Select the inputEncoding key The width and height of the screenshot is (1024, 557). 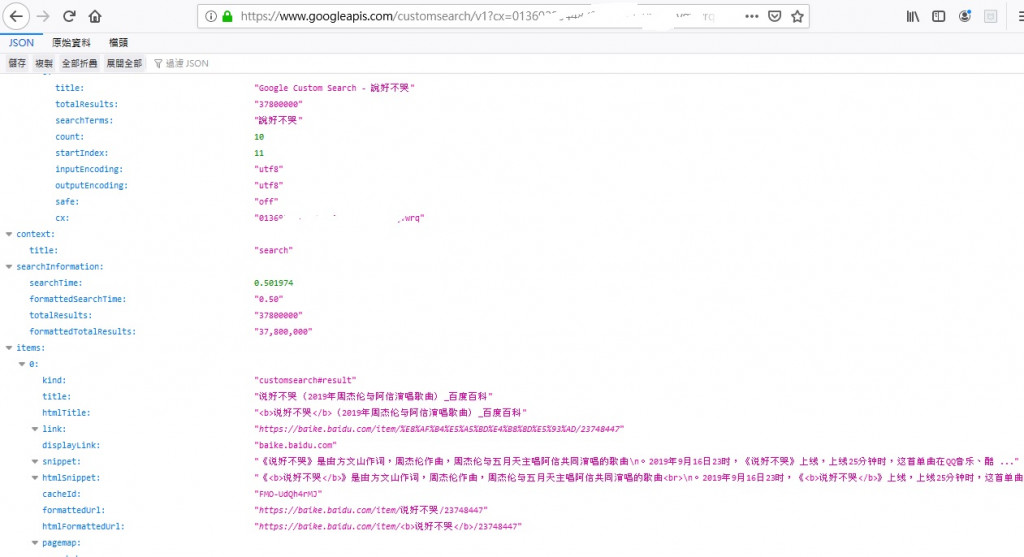[89, 169]
